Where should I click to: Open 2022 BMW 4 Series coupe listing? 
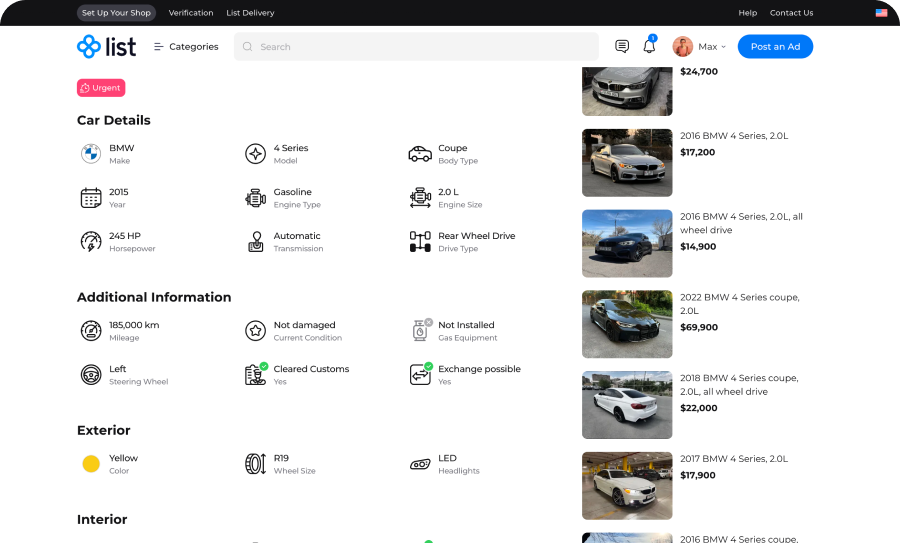[x=739, y=304]
